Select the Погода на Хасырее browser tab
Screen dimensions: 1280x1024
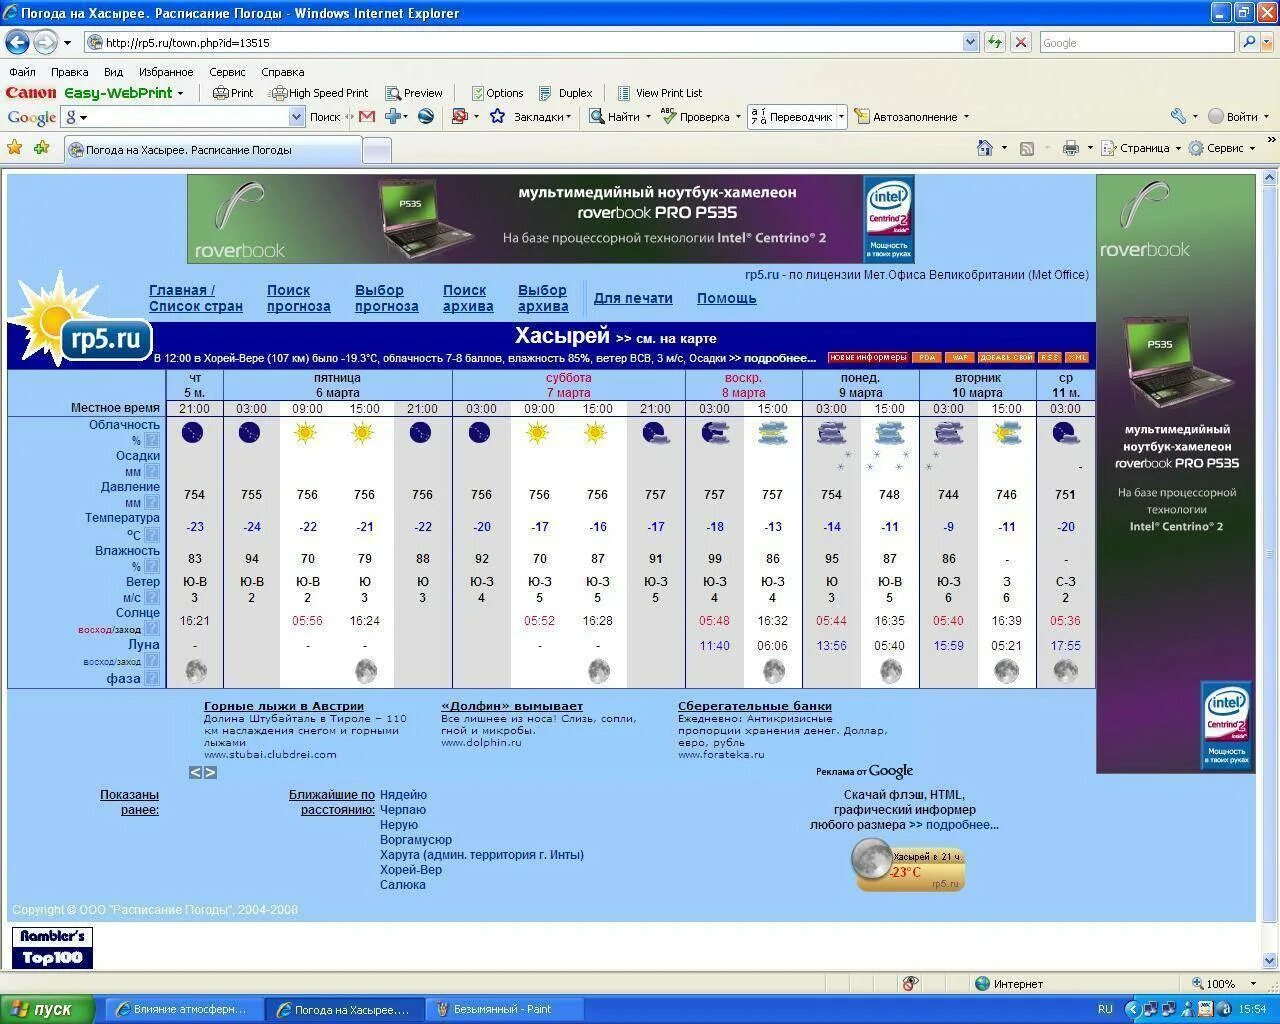click(x=213, y=150)
